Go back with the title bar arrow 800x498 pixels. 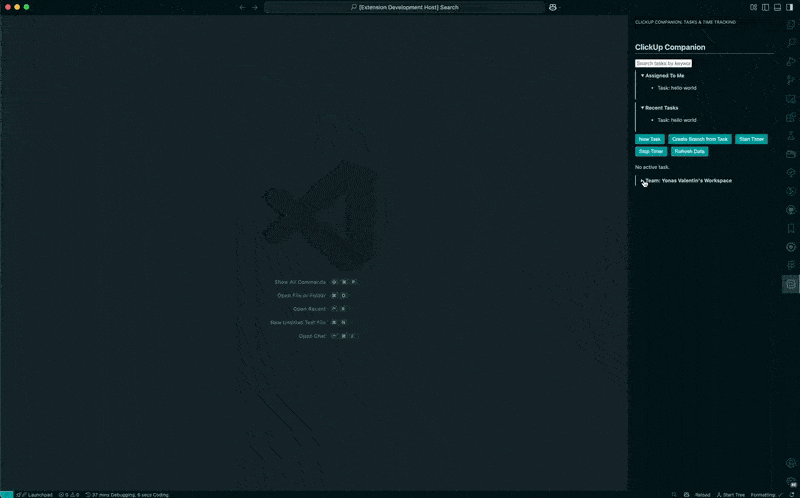[x=242, y=7]
